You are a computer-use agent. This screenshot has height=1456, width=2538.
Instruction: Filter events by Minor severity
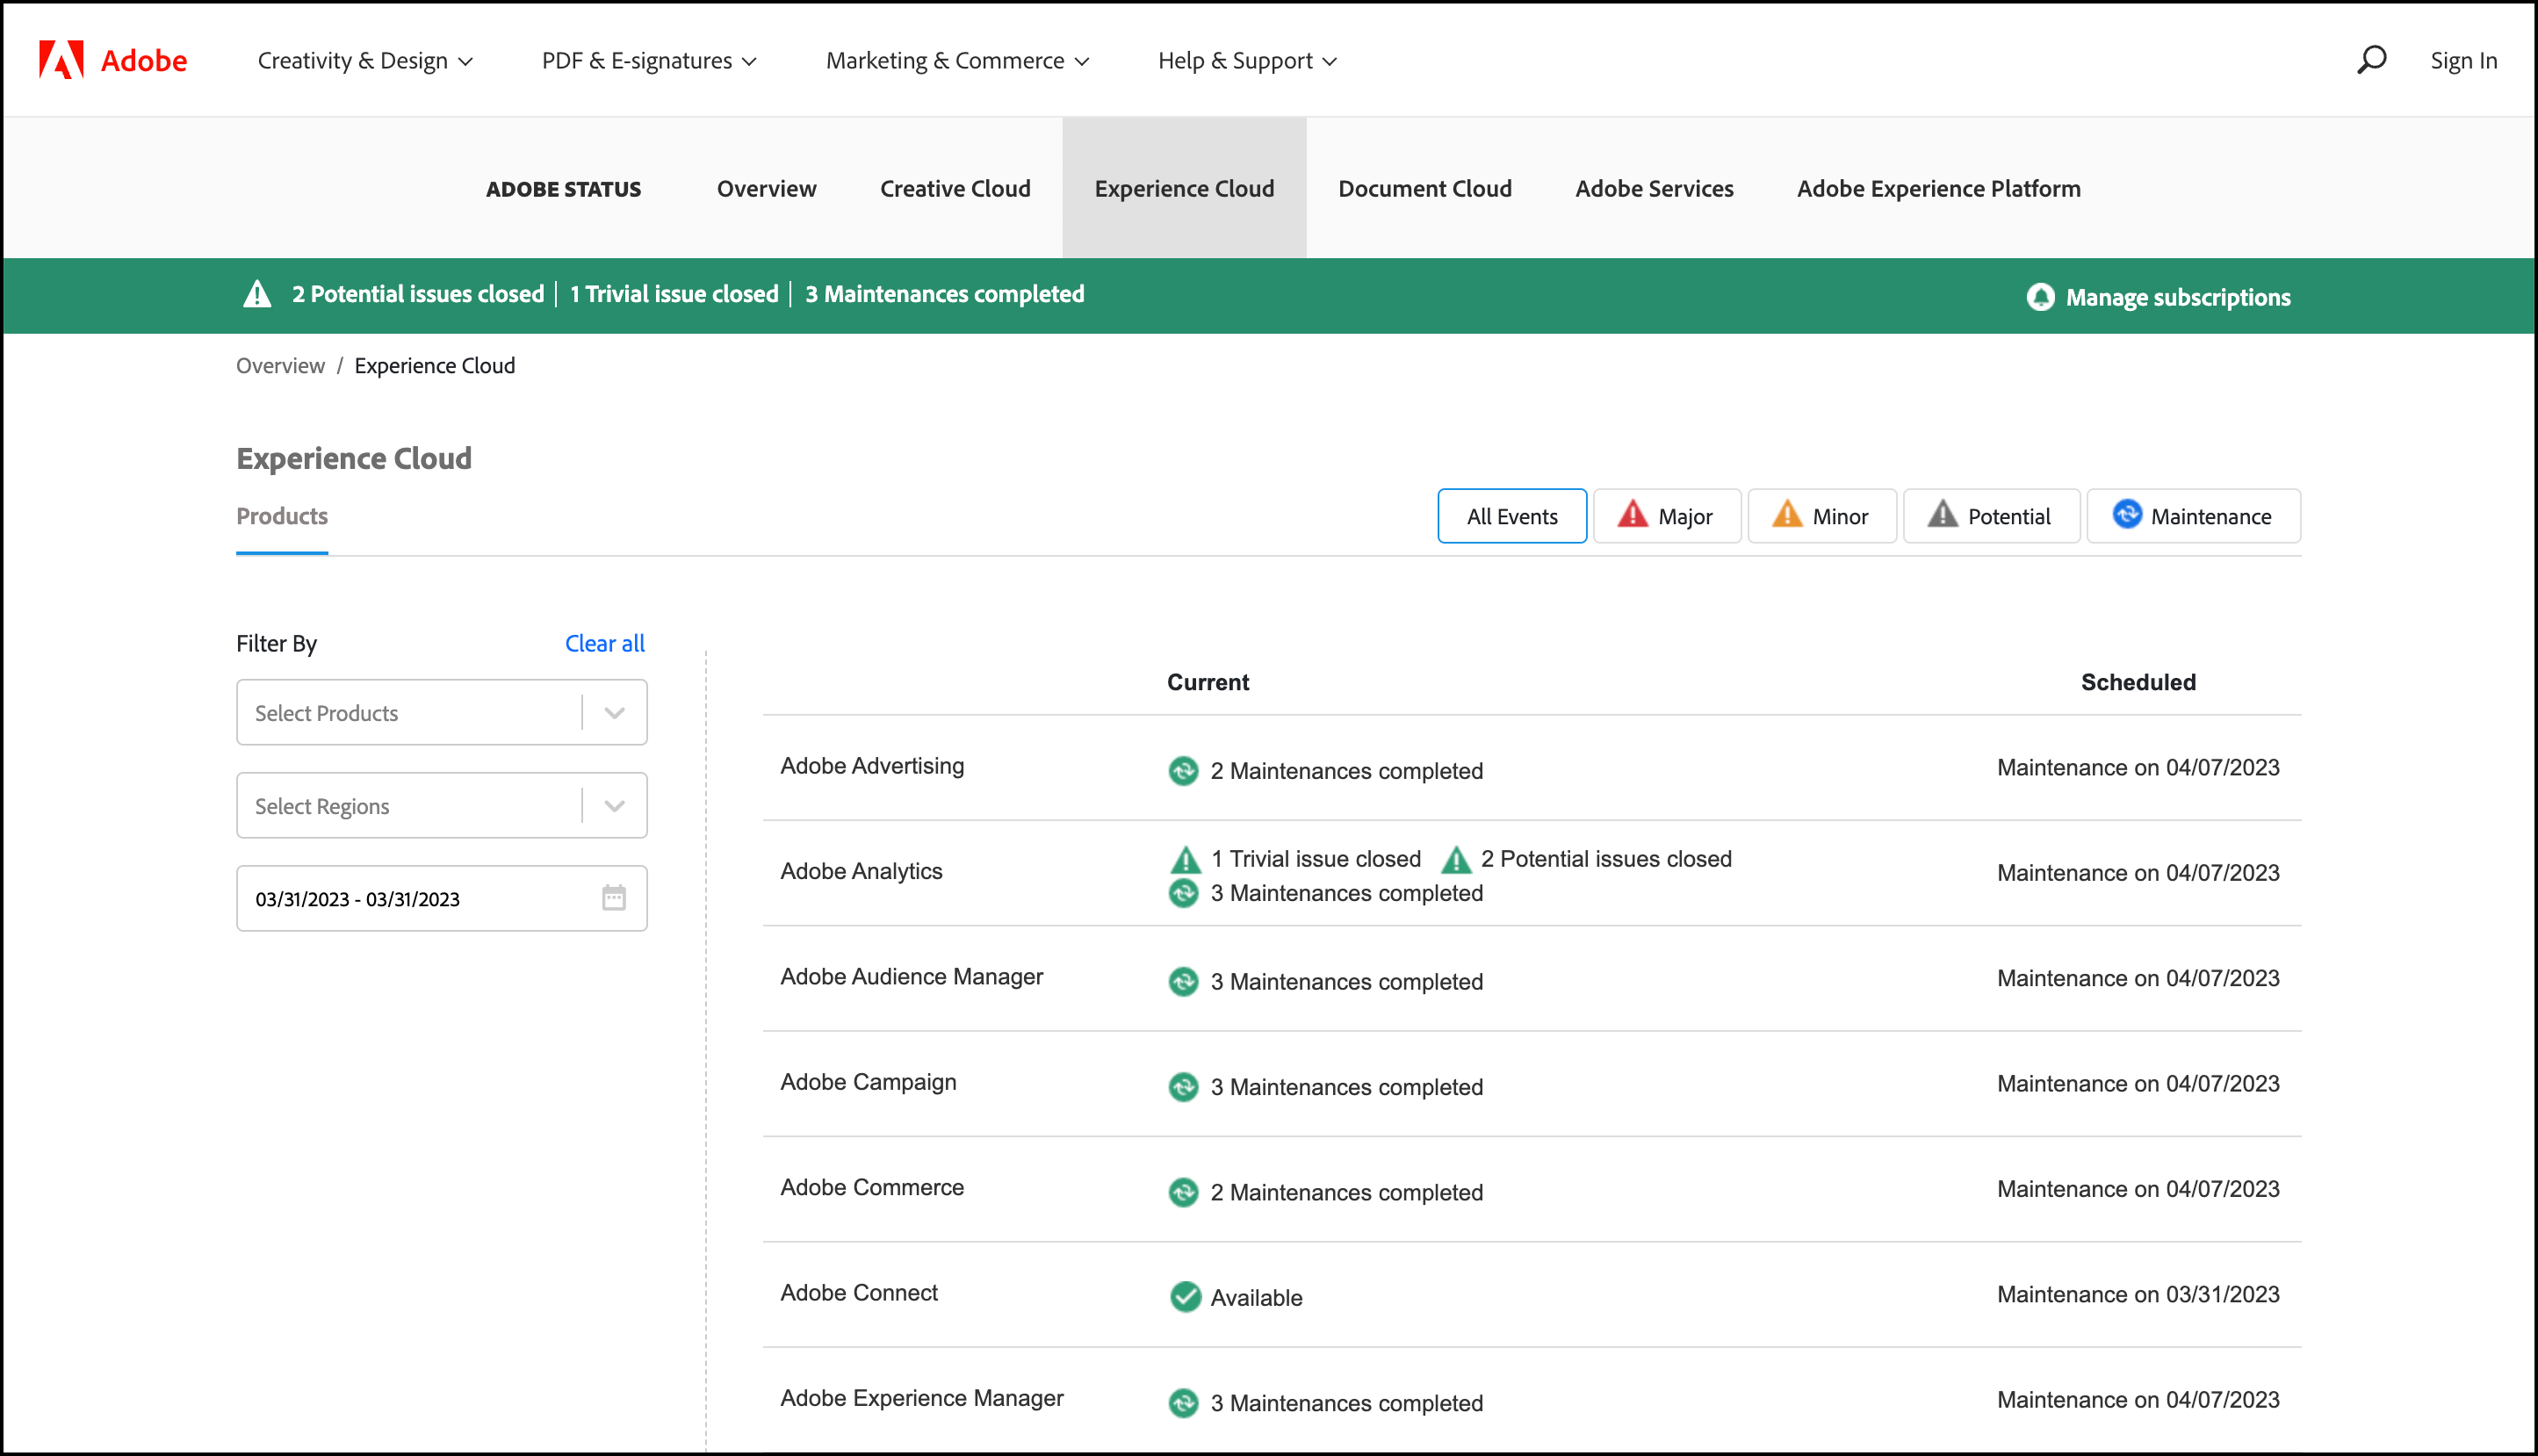(1821, 516)
